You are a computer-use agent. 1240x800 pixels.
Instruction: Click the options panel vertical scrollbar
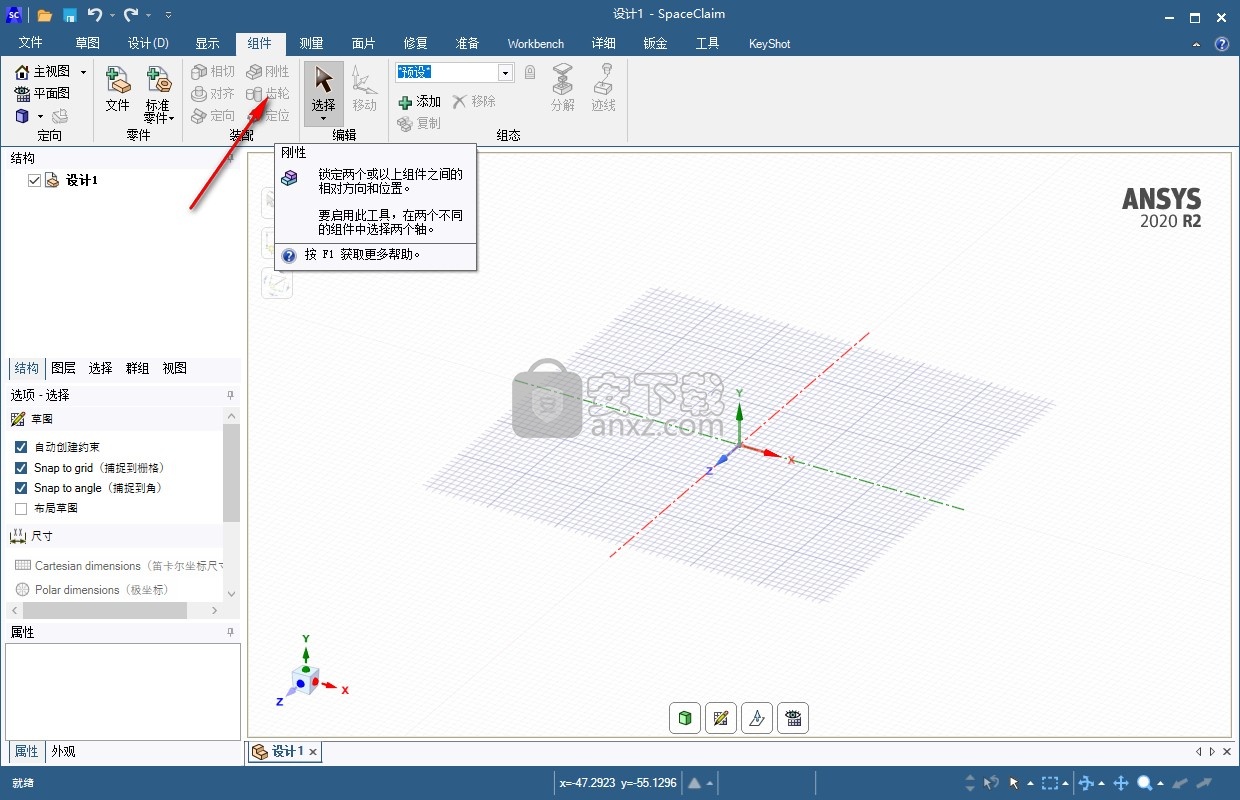pyautogui.click(x=231, y=473)
